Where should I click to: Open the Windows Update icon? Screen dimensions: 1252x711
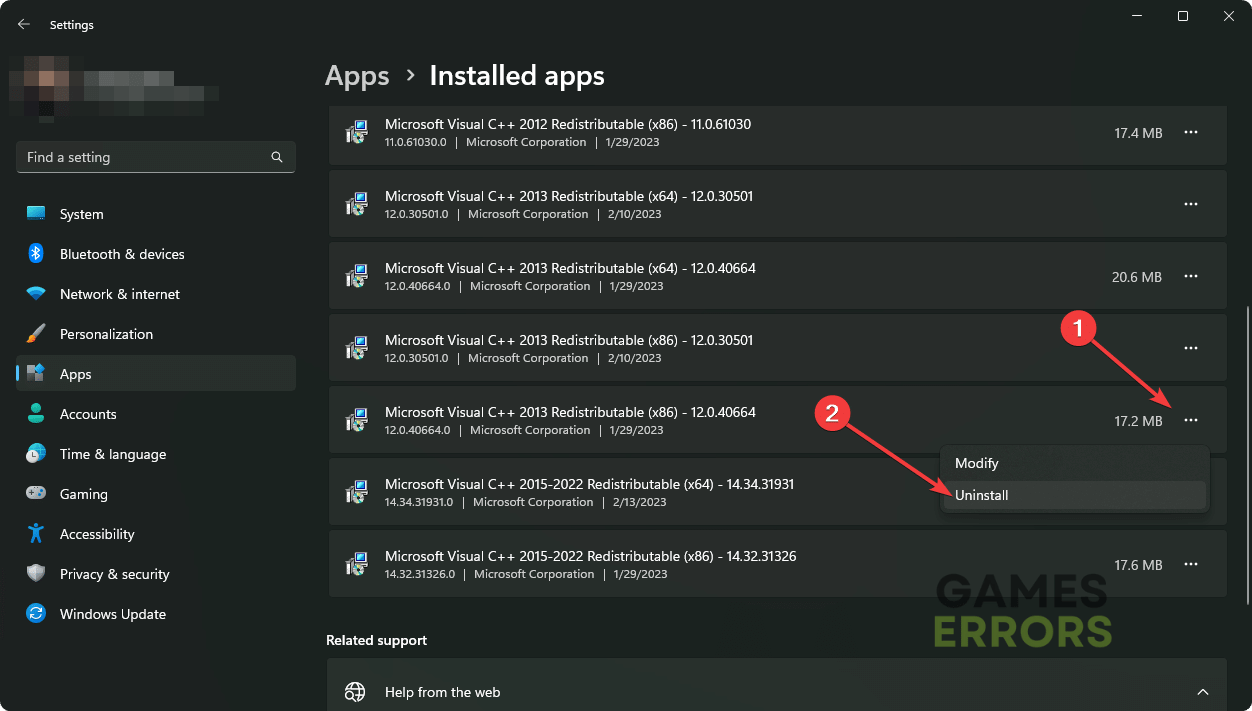tap(36, 614)
